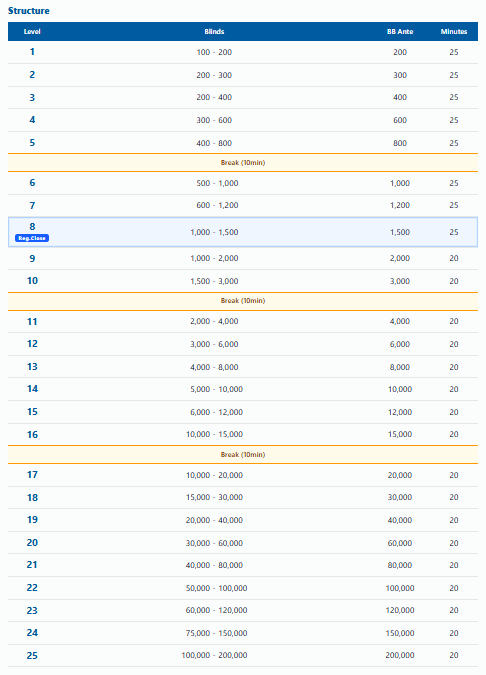Click the Minutes column header
486x675 pixels.
(454, 31)
